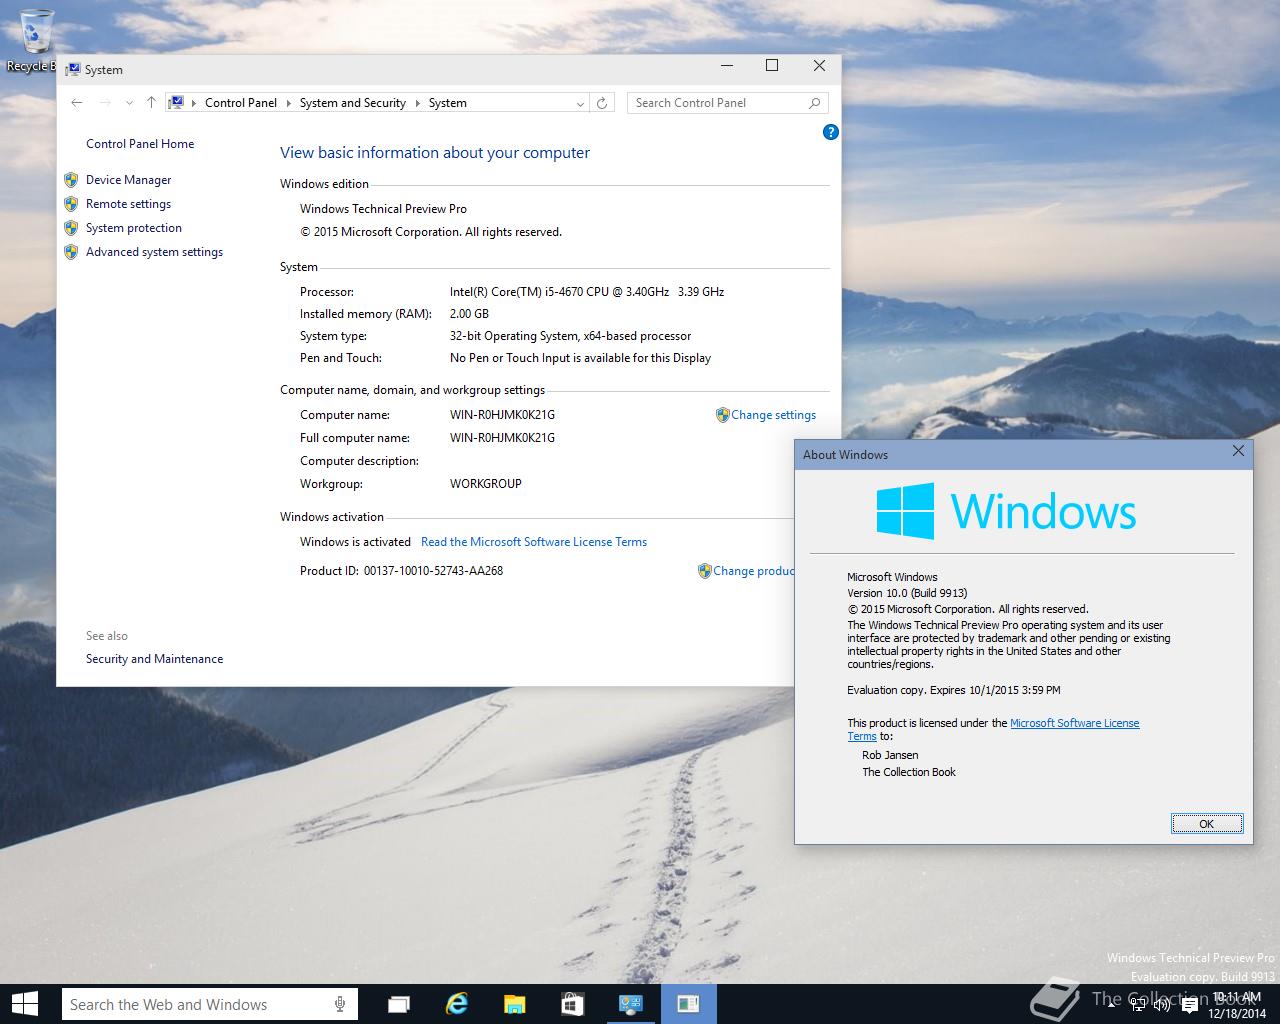Click the taskbar clock showing 12/18/2014
The image size is (1280, 1024).
[x=1237, y=1005]
